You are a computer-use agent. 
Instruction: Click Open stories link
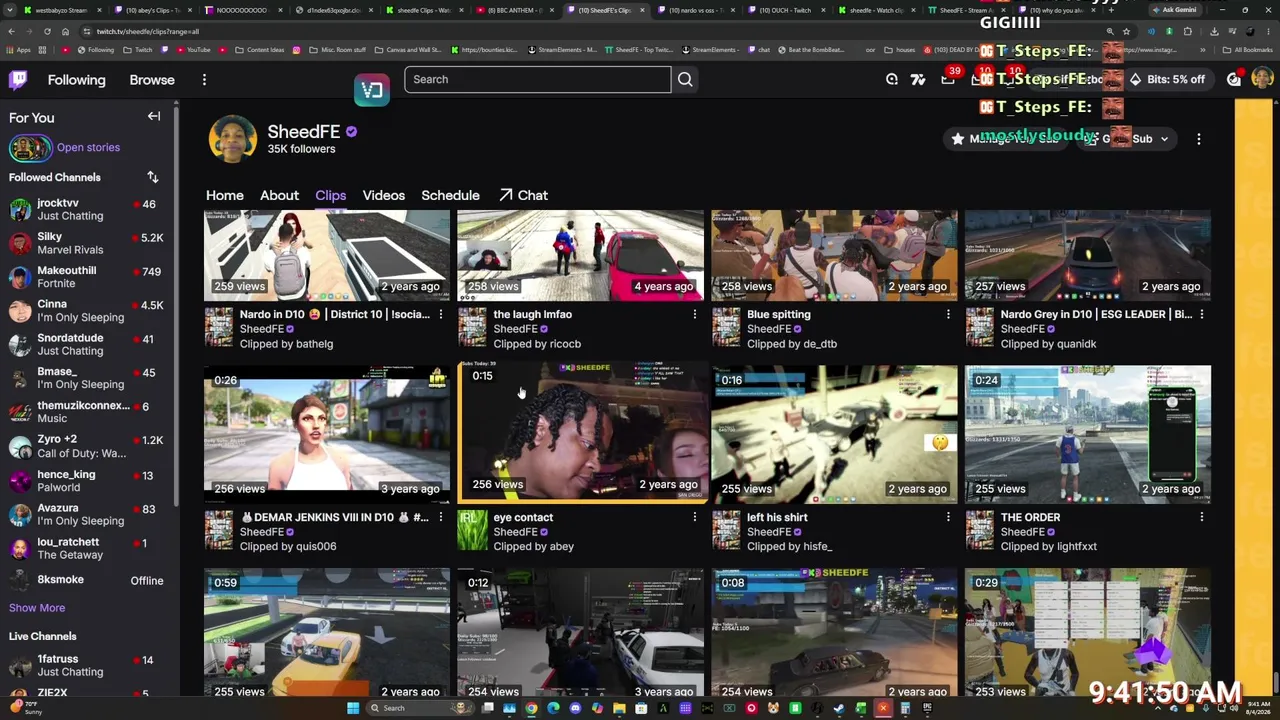(x=88, y=147)
